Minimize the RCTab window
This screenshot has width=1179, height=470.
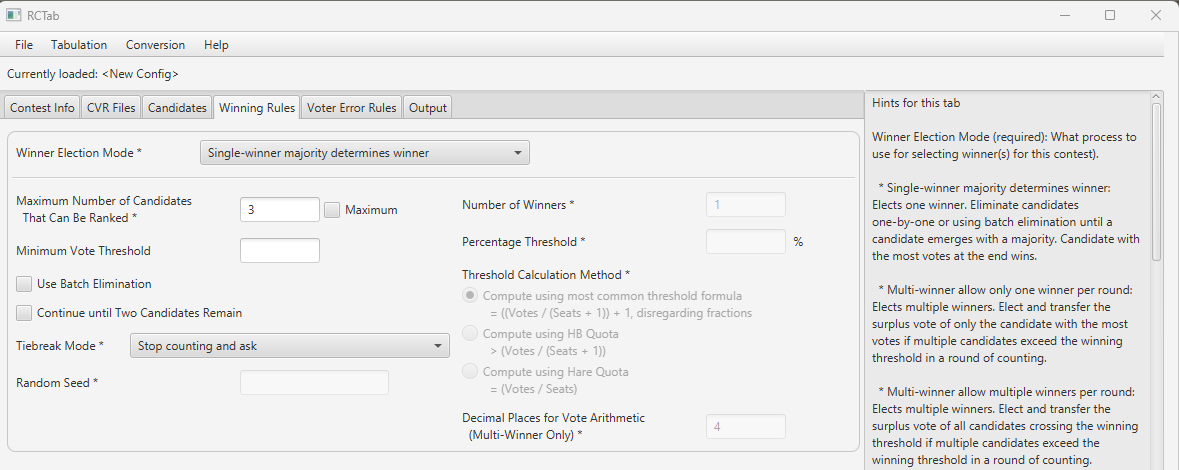1065,15
